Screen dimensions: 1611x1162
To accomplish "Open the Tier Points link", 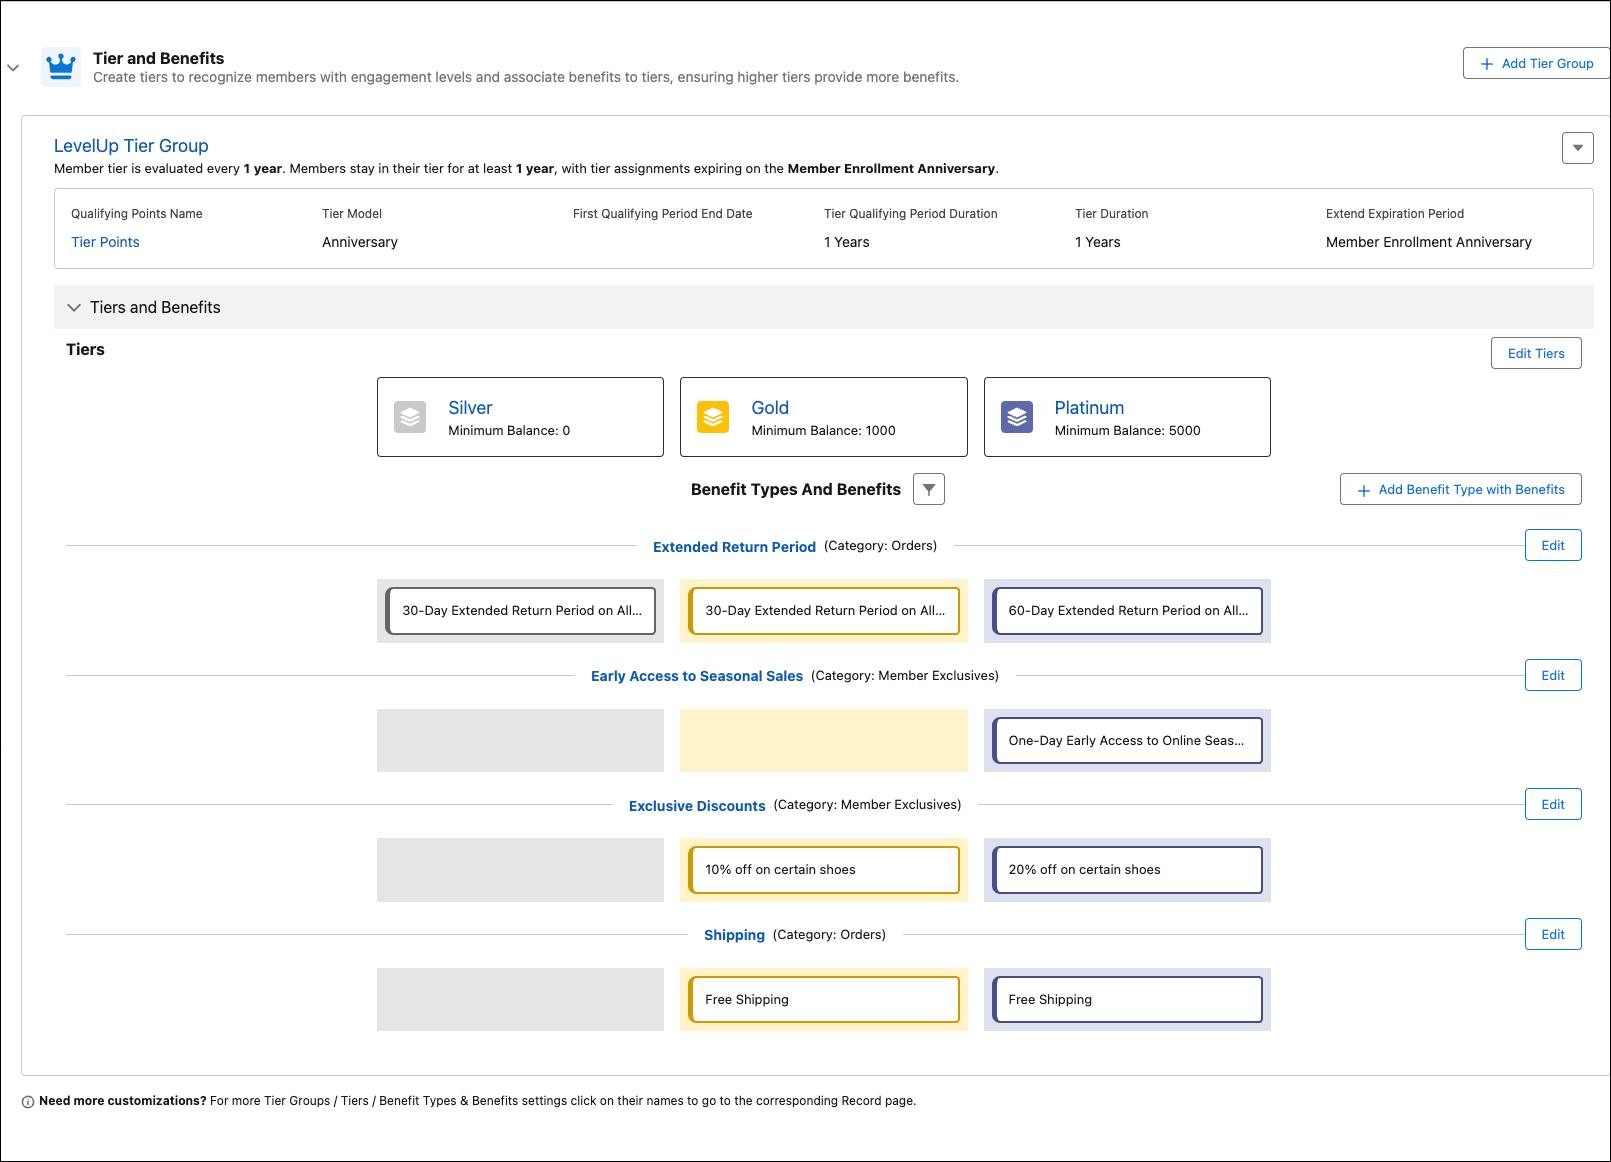I will point(105,242).
